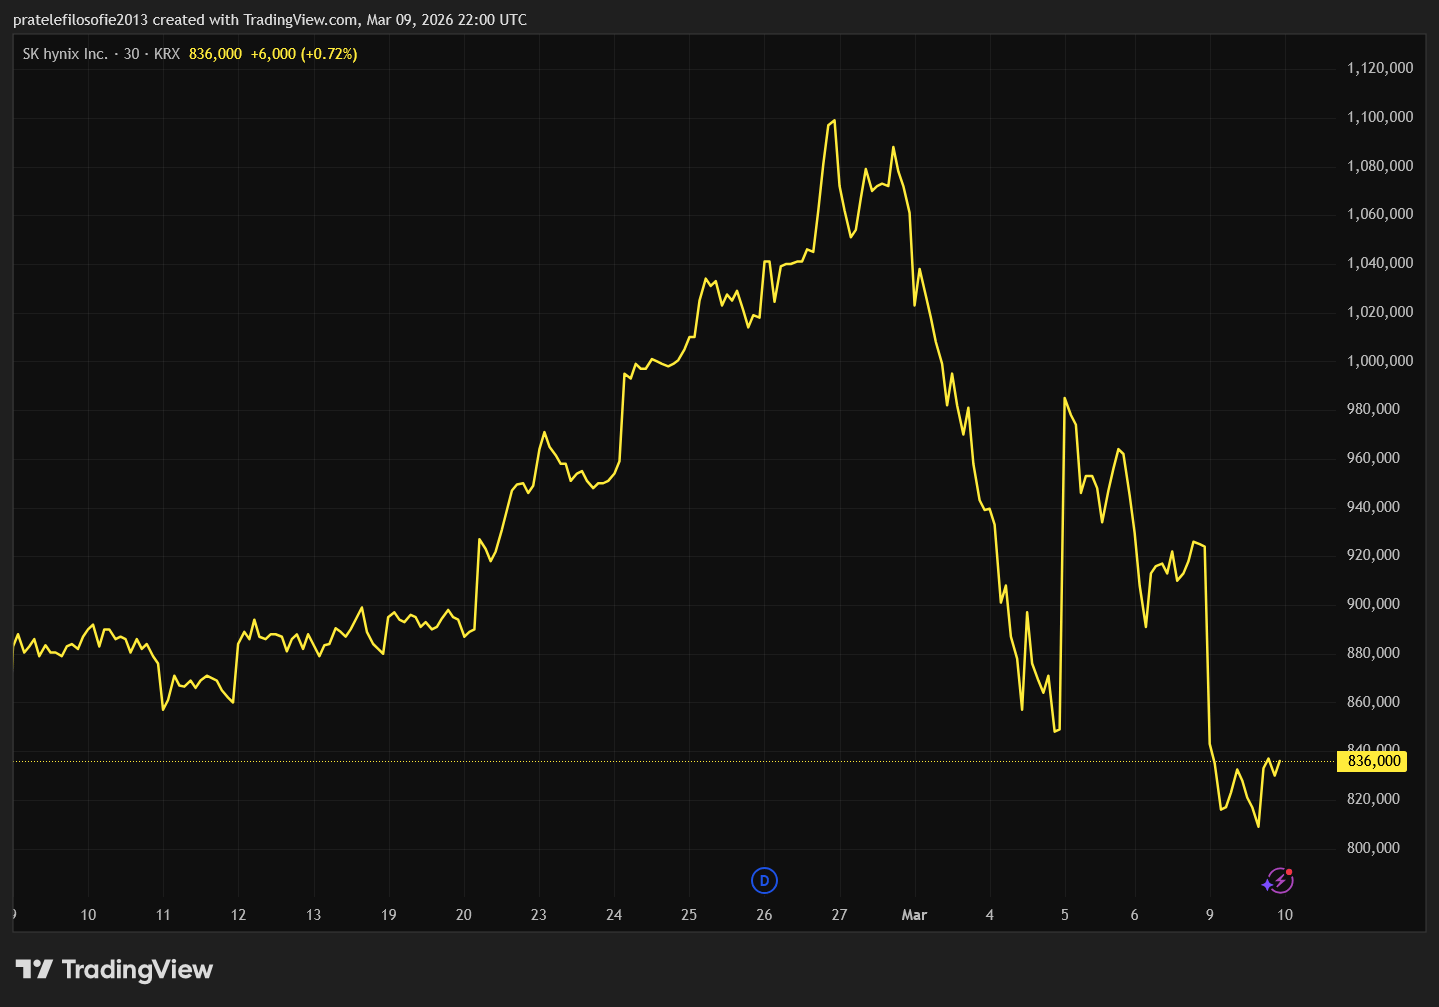Screen dimensions: 1439x1007
Task: Click date 23 on the time axis
Action: tap(539, 914)
